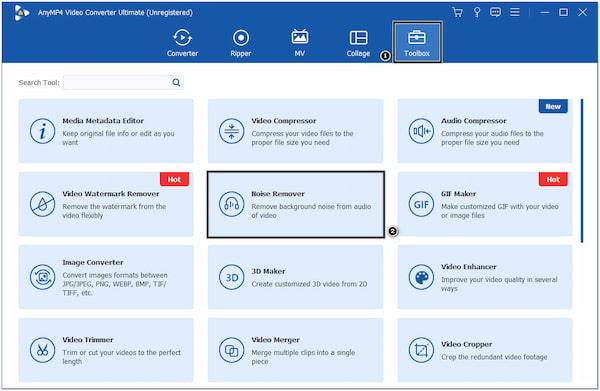Viewport: 600px width, 391px height.
Task: Open the hamburger menu icon
Action: pos(515,12)
